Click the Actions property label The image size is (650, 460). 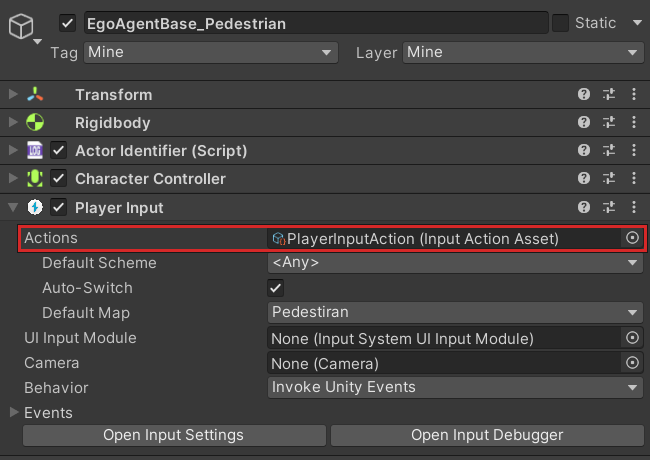point(51,238)
